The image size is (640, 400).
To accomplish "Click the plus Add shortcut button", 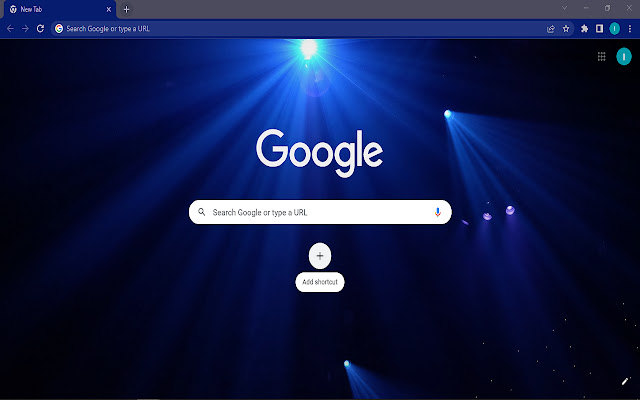I will click(x=320, y=256).
